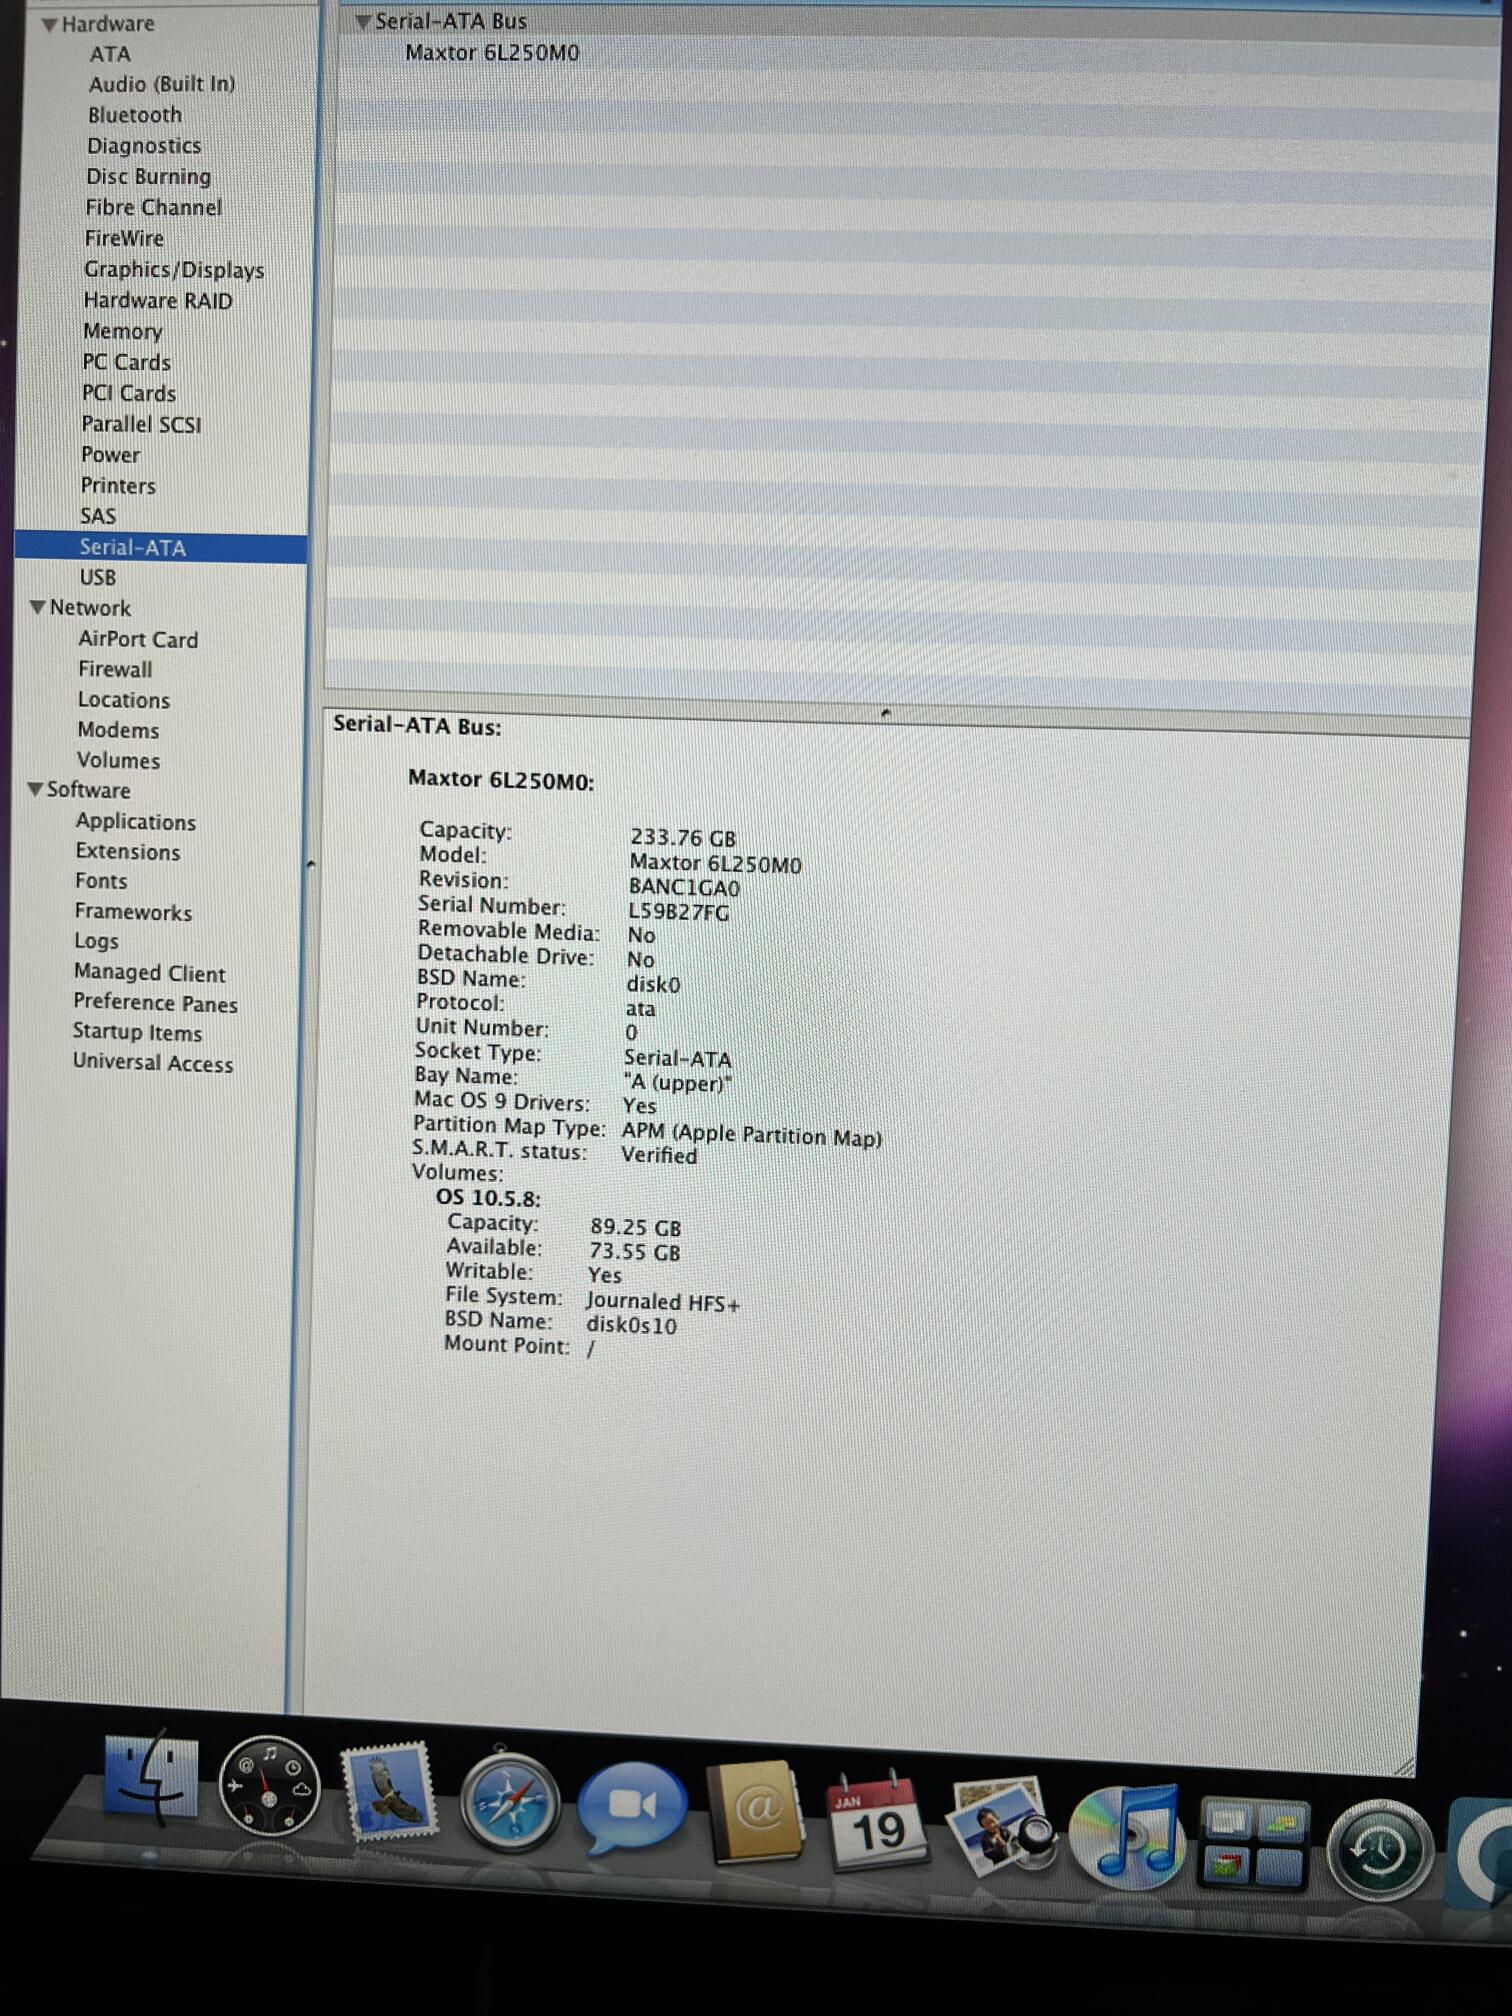Viewport: 1512px width, 2016px height.
Task: Click the horizontal pane splitter handle dot
Action: 885,713
